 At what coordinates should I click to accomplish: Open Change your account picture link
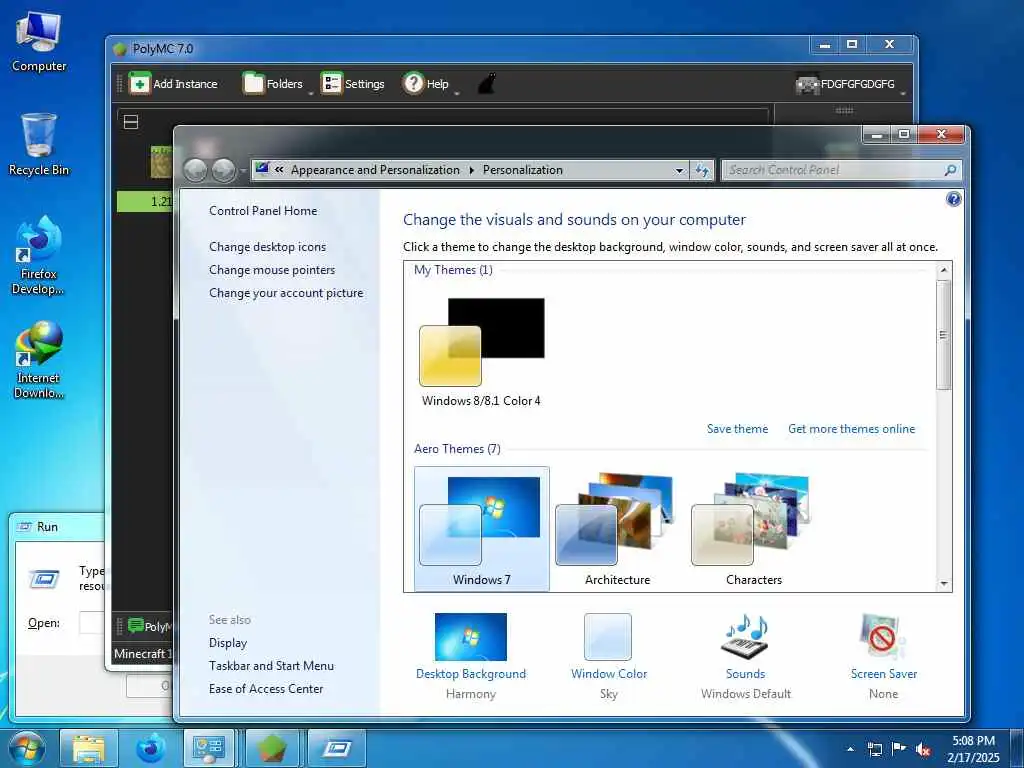(x=286, y=293)
